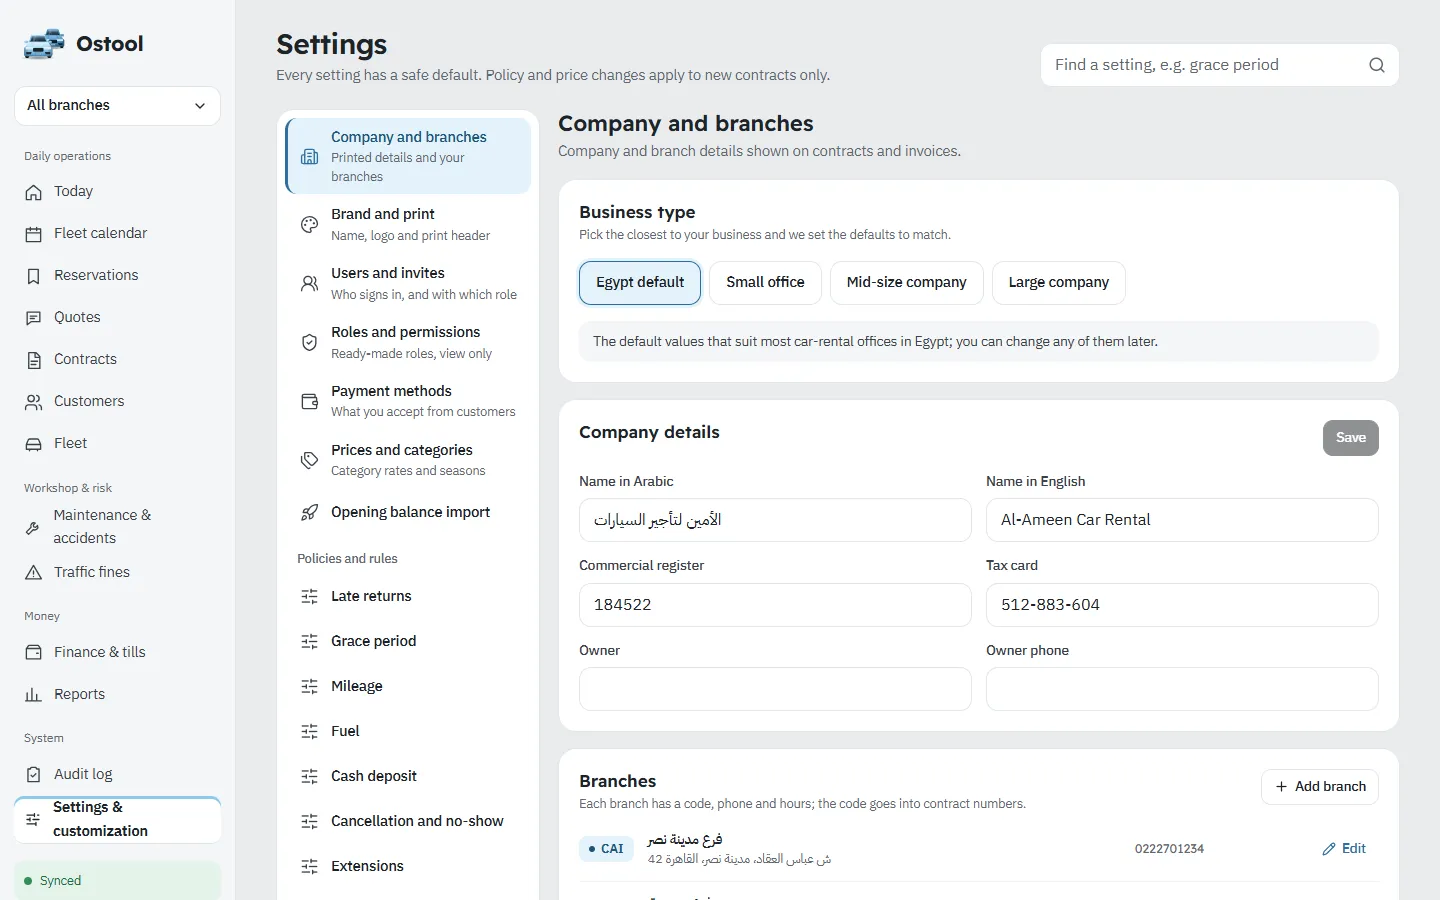1440x900 pixels.
Task: Pick the Mid-size company business type
Action: (x=906, y=283)
